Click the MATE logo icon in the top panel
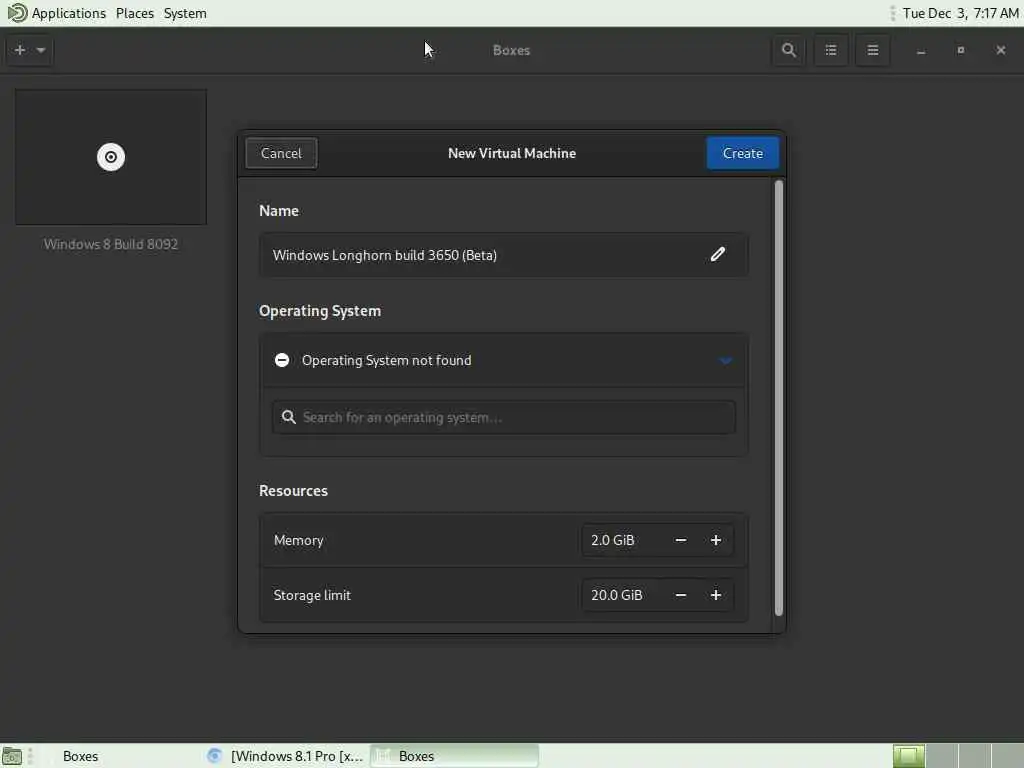Image resolution: width=1024 pixels, height=768 pixels. [17, 12]
